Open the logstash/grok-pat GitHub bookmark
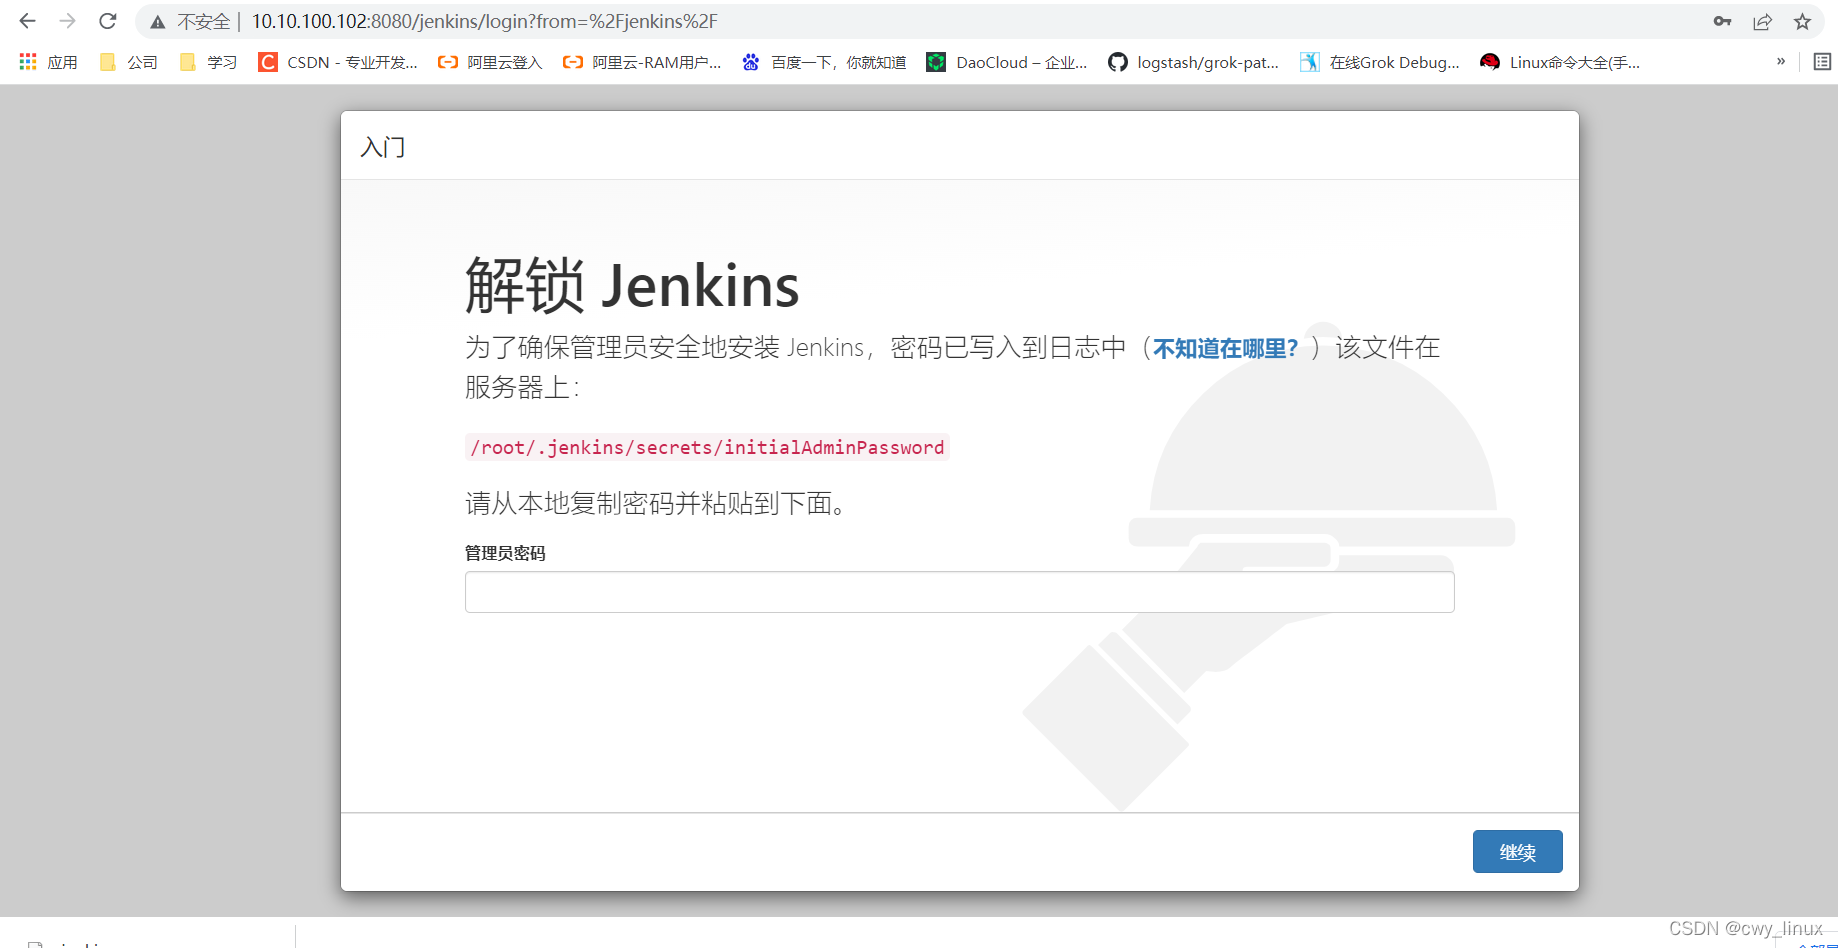Viewport: 1838px width, 948px height. click(x=1194, y=62)
